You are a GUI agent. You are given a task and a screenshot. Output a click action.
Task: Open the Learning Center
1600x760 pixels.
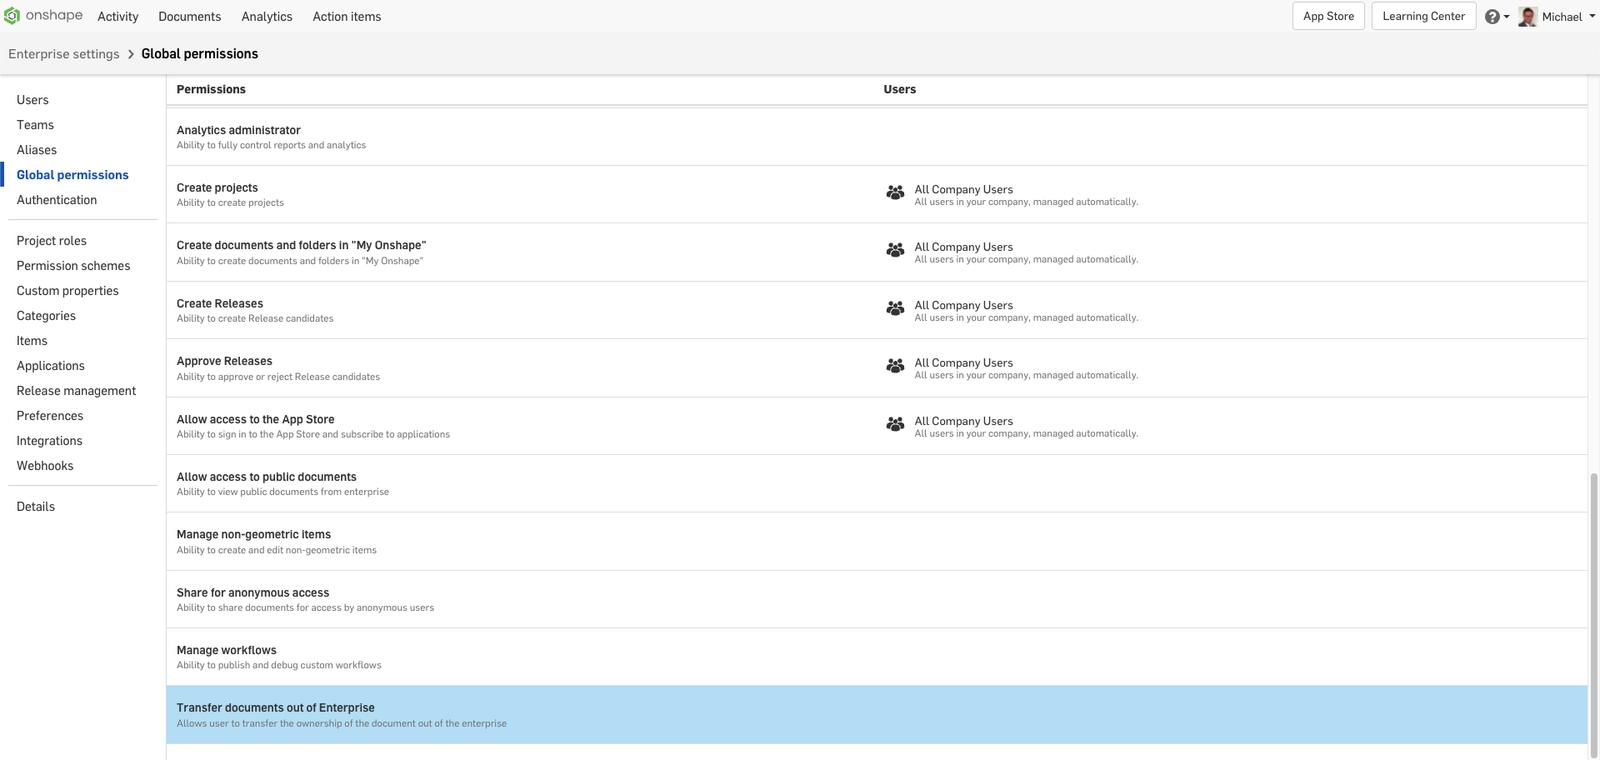(x=1423, y=16)
